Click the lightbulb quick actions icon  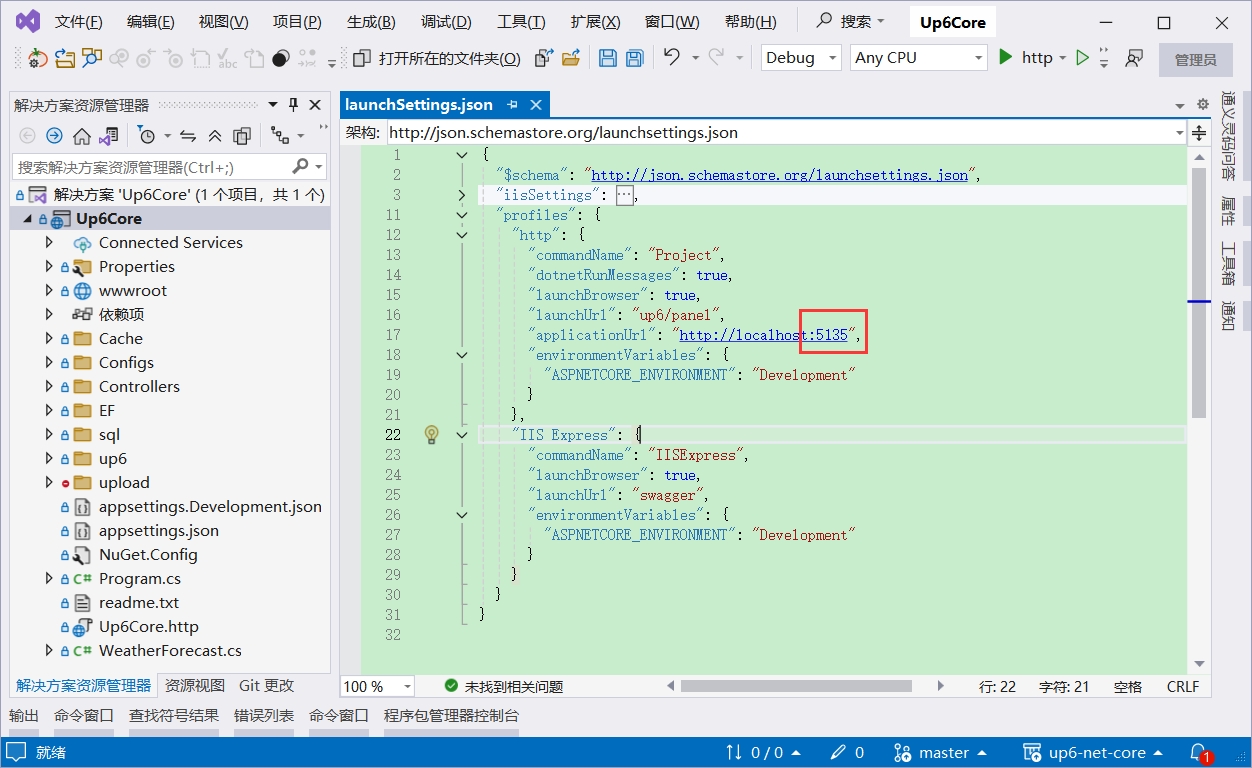tap(431, 435)
